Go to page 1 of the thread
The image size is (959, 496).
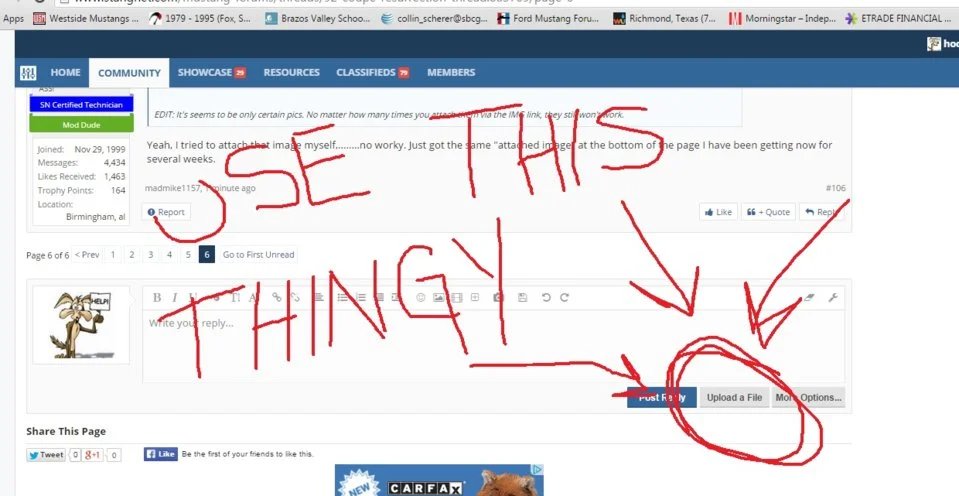point(113,254)
